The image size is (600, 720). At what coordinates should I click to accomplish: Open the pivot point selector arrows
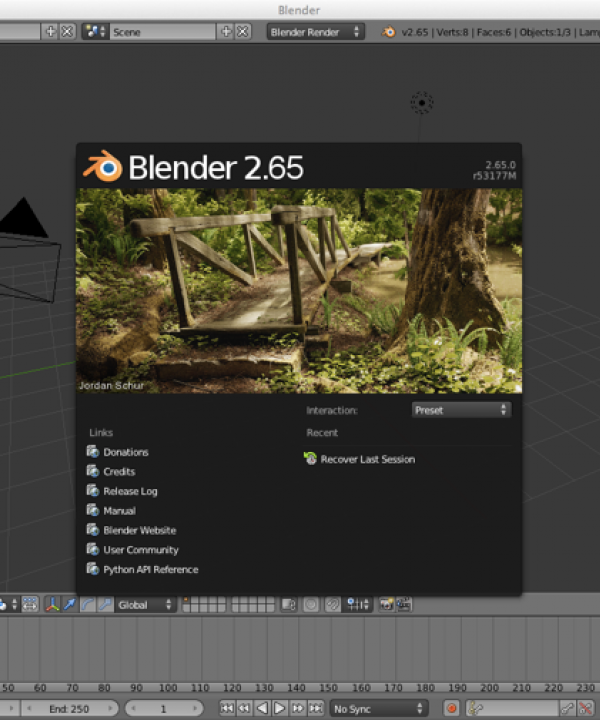9,604
